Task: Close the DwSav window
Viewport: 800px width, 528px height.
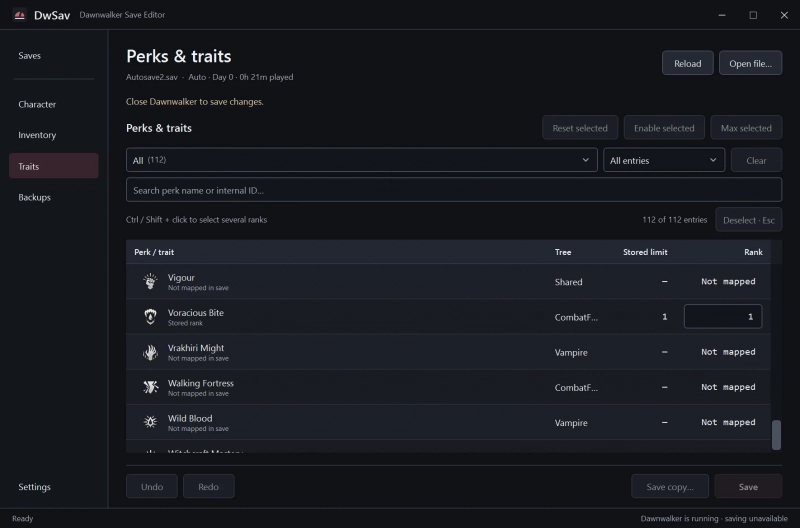Action: 784,15
